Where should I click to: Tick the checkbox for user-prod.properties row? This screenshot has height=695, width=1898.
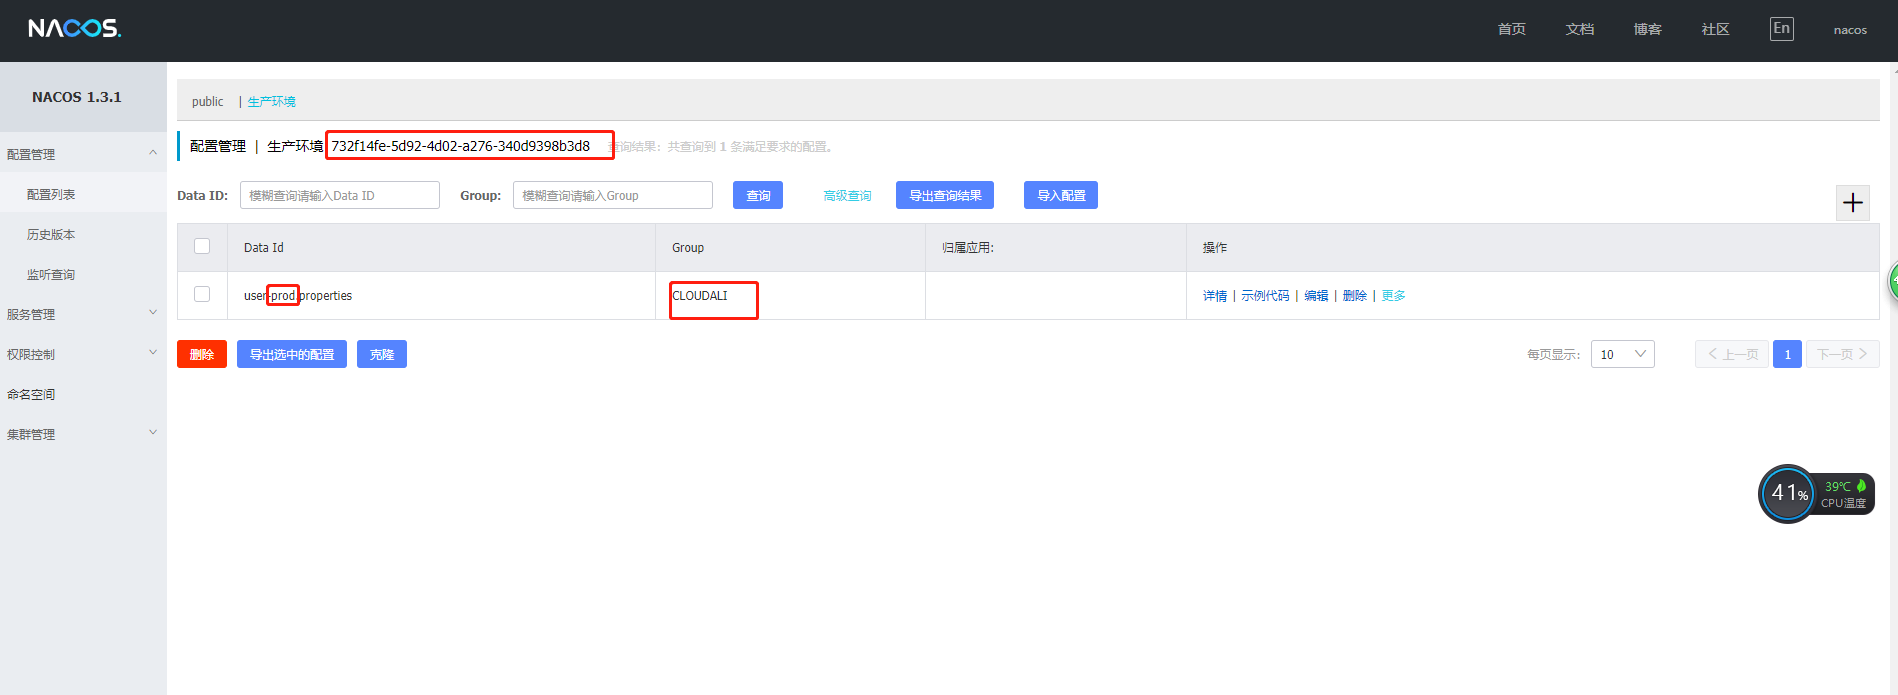[202, 294]
